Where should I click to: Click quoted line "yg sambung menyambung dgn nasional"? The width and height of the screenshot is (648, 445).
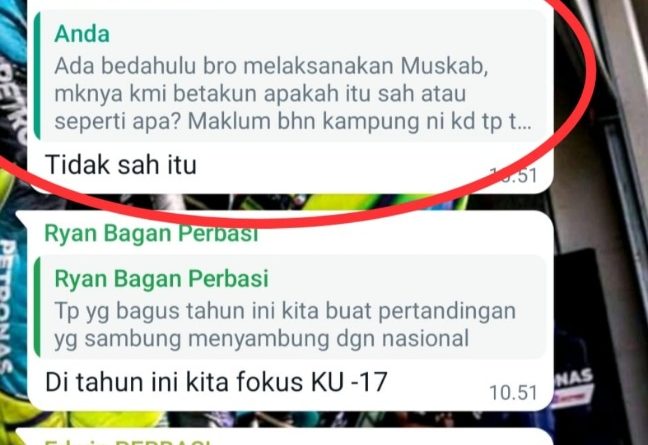pyautogui.click(x=262, y=339)
